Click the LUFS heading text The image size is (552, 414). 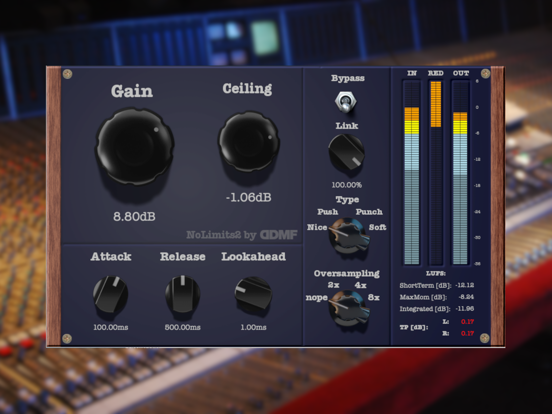436,273
